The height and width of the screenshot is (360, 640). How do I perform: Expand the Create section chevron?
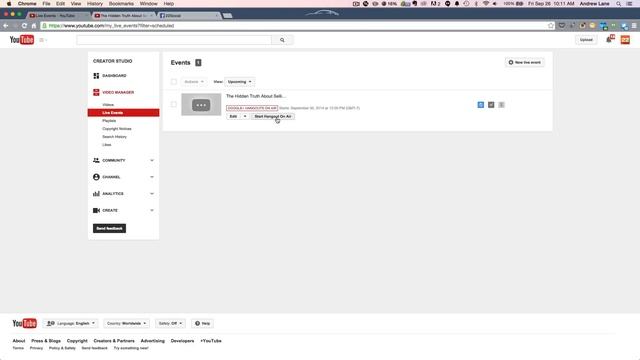coord(152,210)
